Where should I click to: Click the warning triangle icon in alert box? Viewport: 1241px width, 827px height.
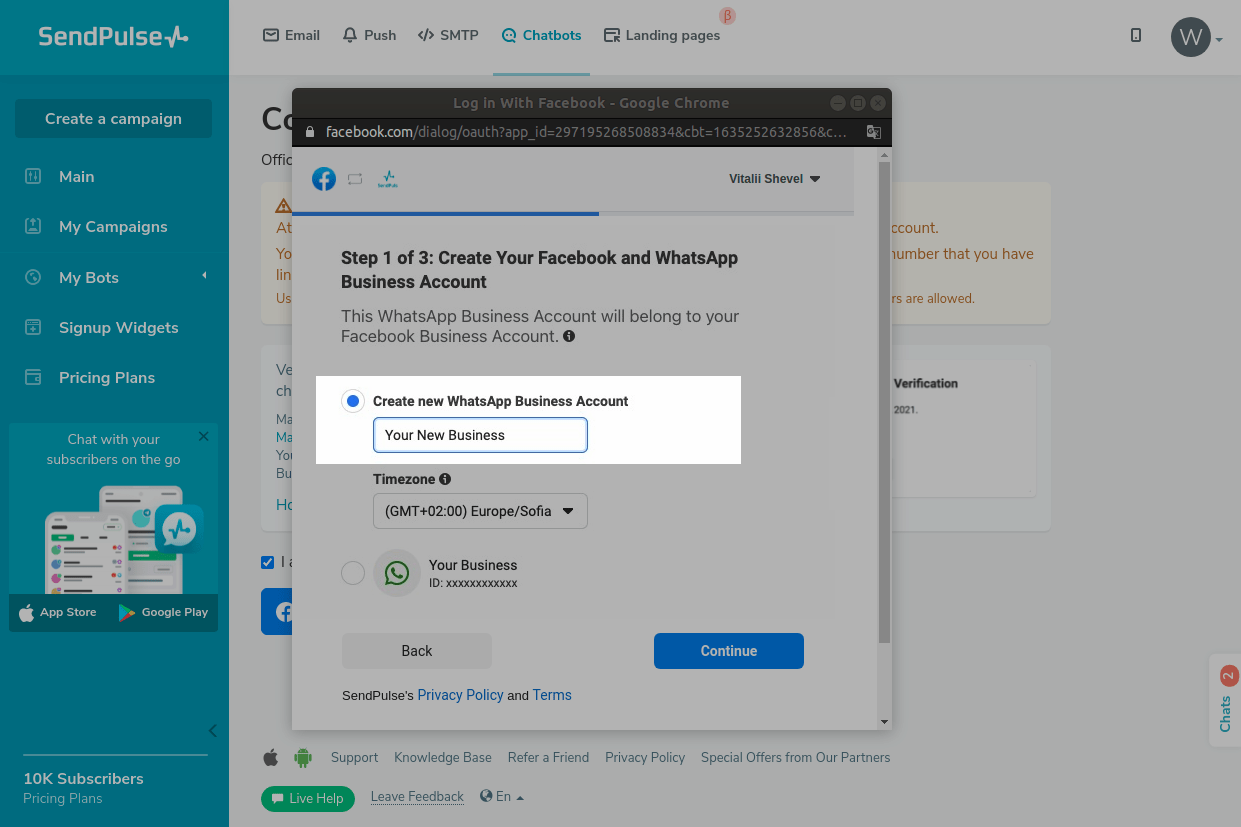[x=283, y=205]
